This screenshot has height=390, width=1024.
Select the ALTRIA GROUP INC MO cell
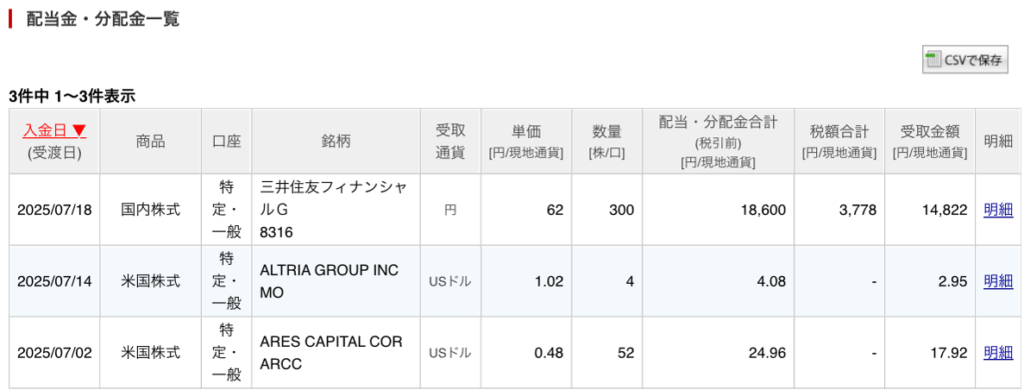click(336, 282)
